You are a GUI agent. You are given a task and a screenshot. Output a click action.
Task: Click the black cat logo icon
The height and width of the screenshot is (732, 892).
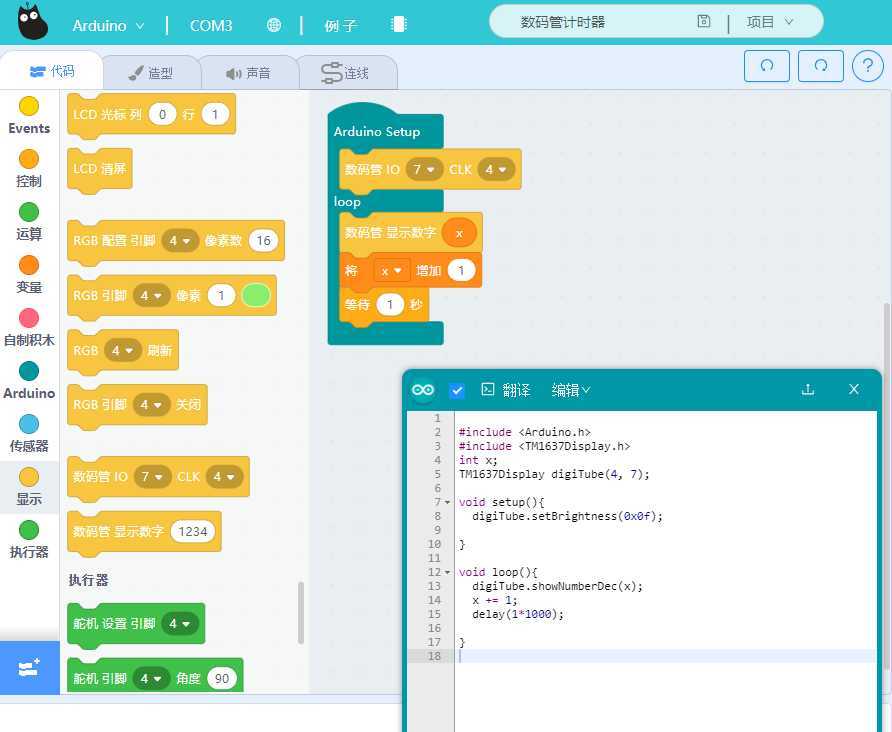[32, 22]
